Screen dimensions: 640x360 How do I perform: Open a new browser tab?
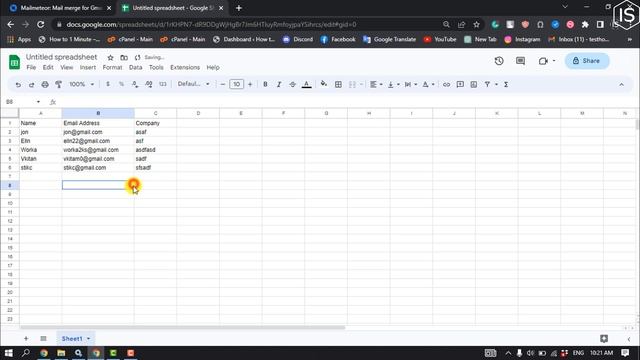tap(239, 8)
